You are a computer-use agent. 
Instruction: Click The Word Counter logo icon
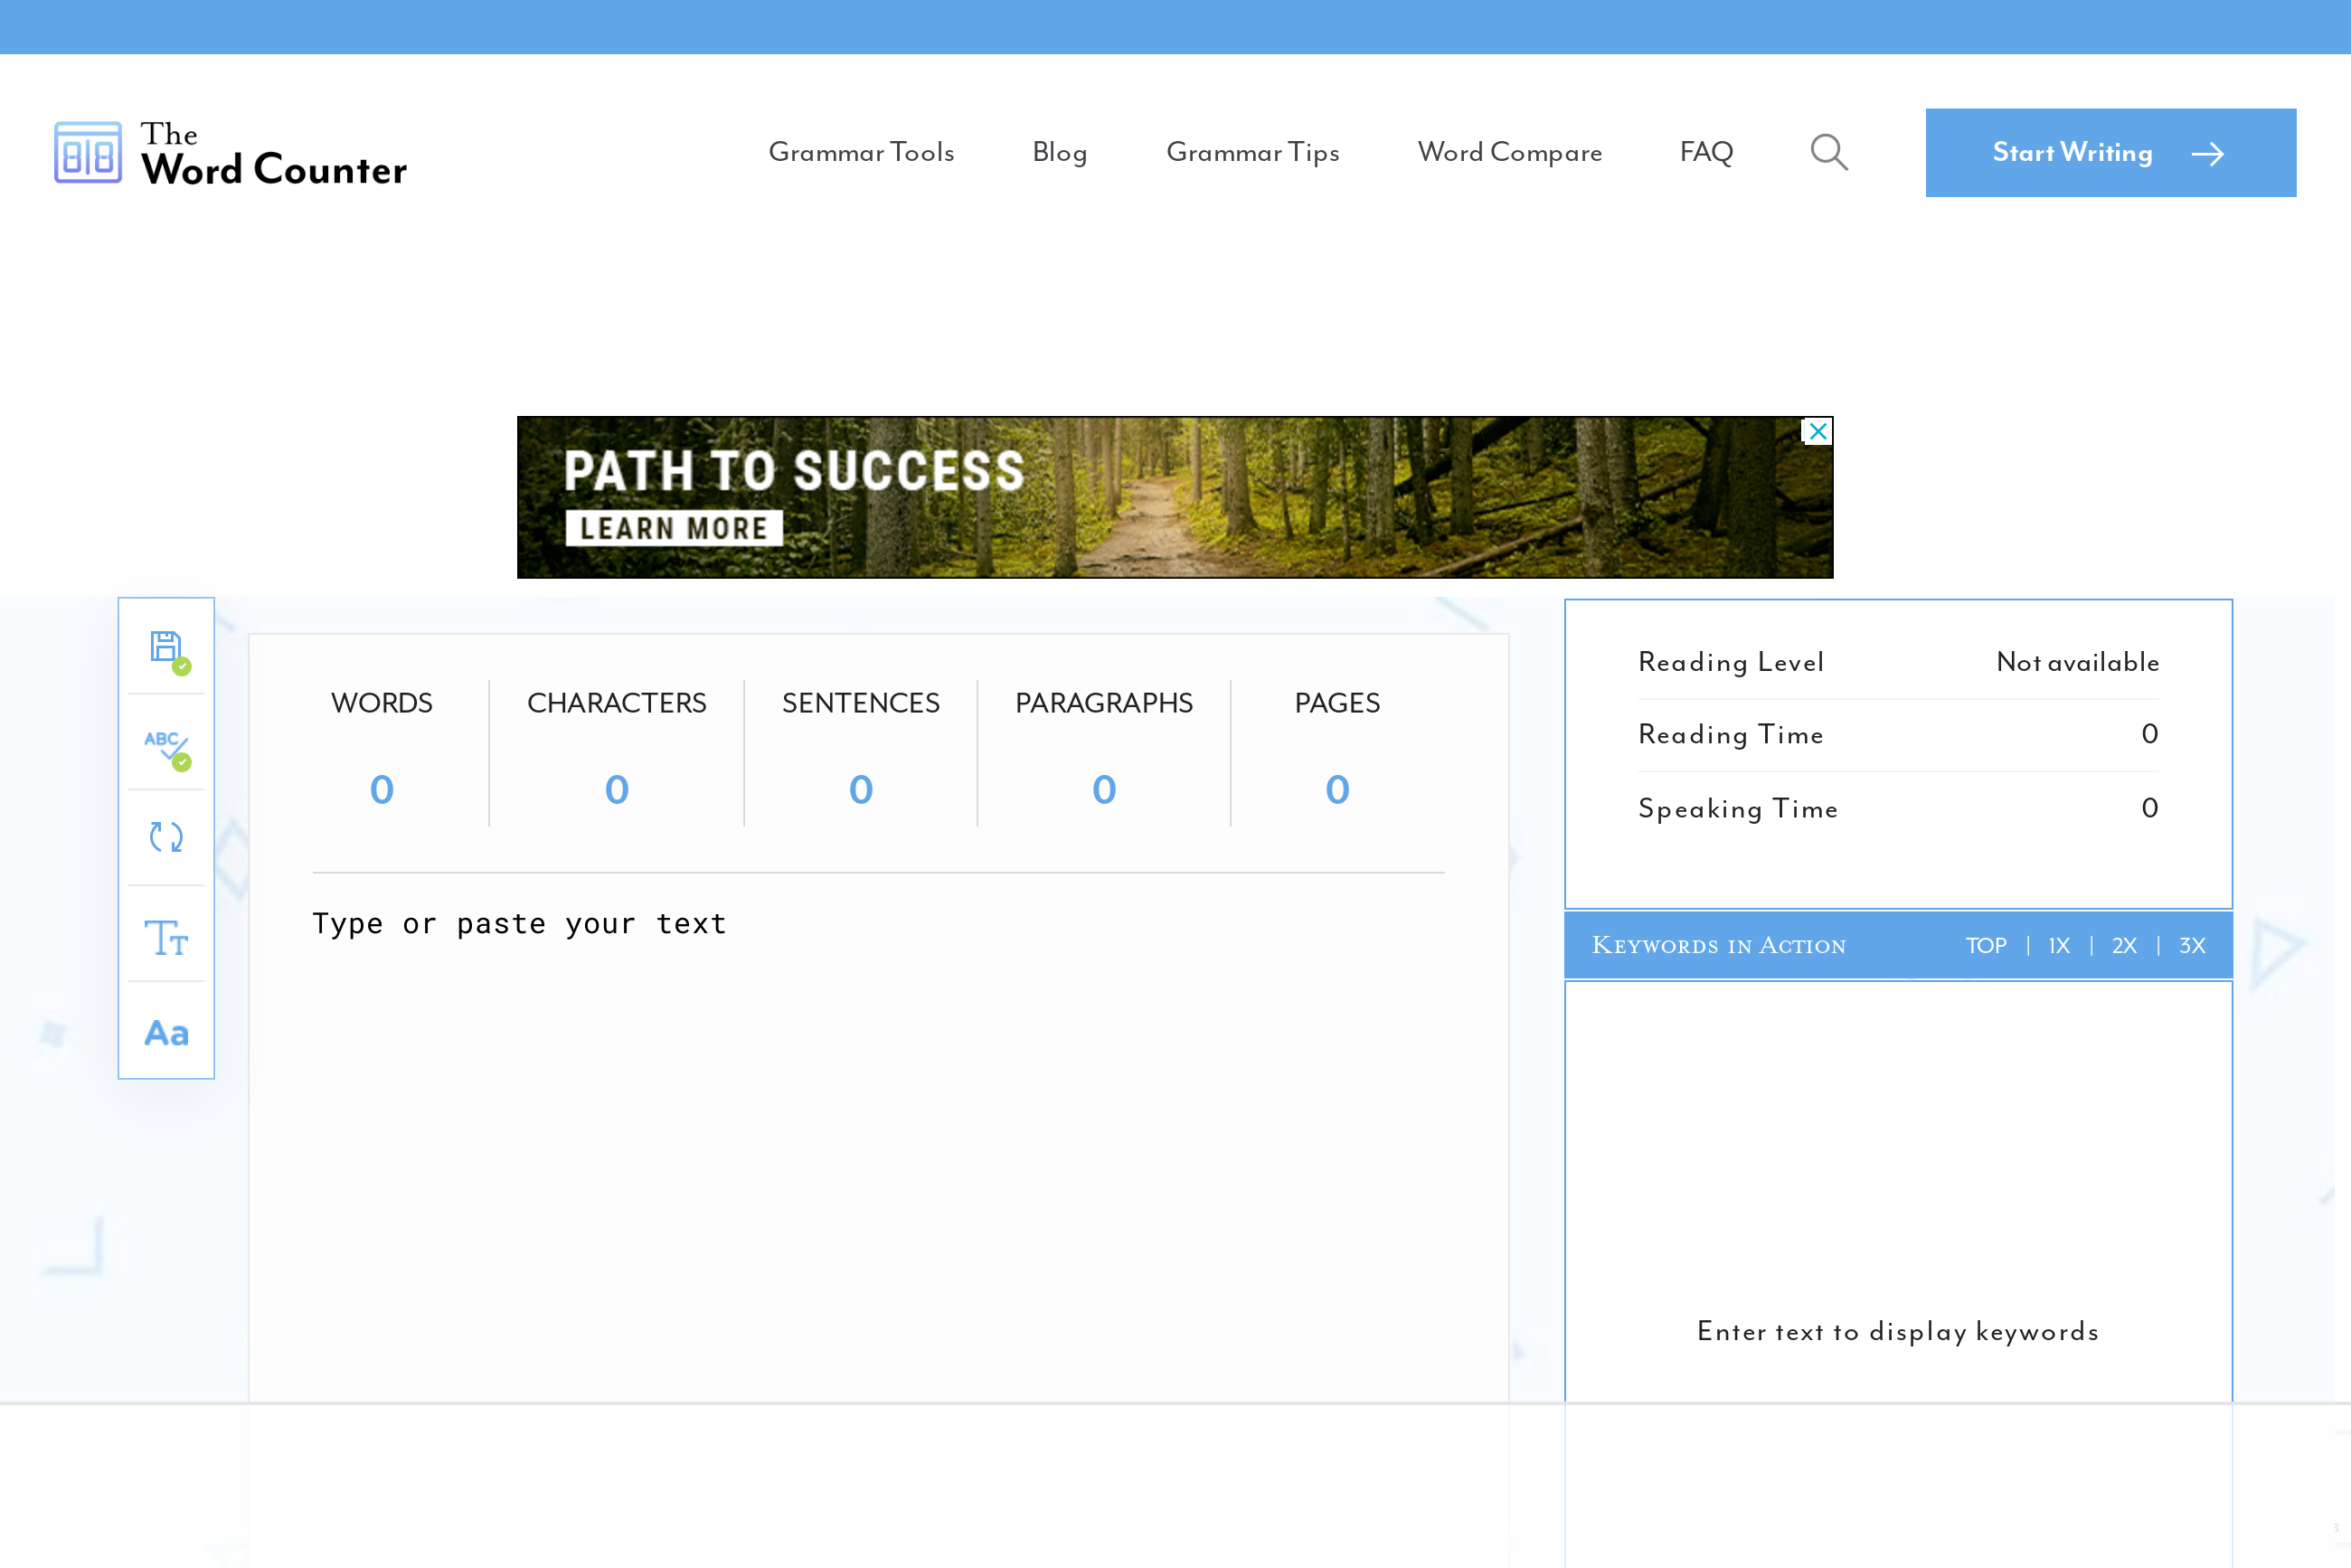coord(88,152)
